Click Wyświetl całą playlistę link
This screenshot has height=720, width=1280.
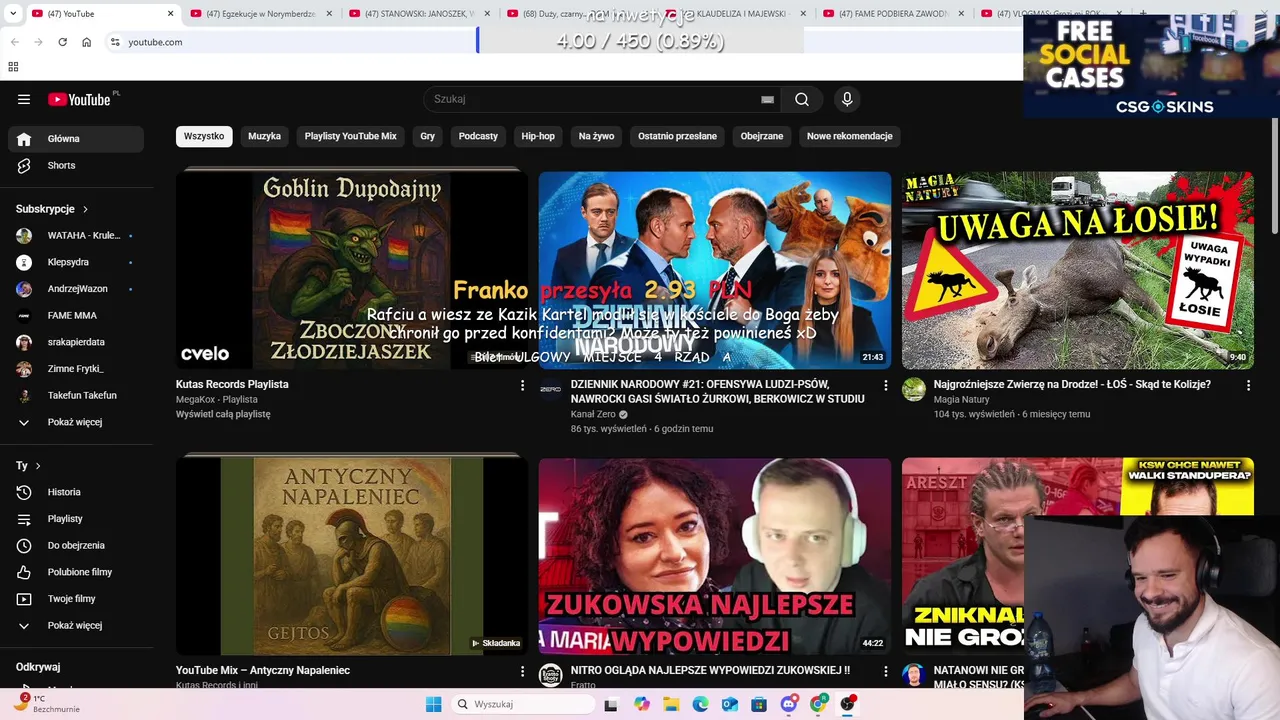pos(223,414)
